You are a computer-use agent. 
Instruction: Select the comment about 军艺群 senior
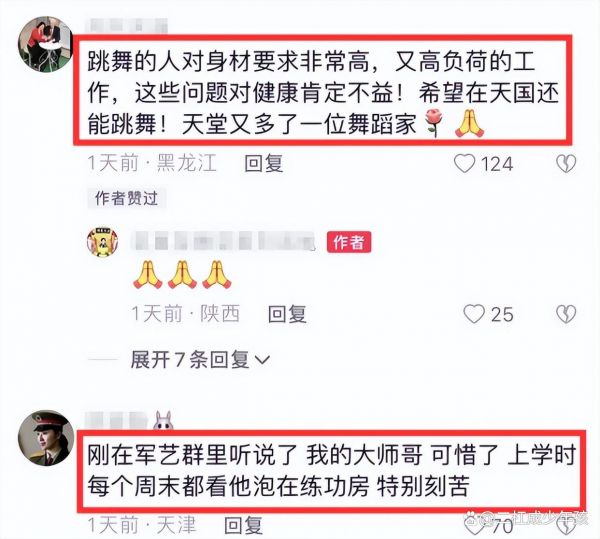(331, 471)
